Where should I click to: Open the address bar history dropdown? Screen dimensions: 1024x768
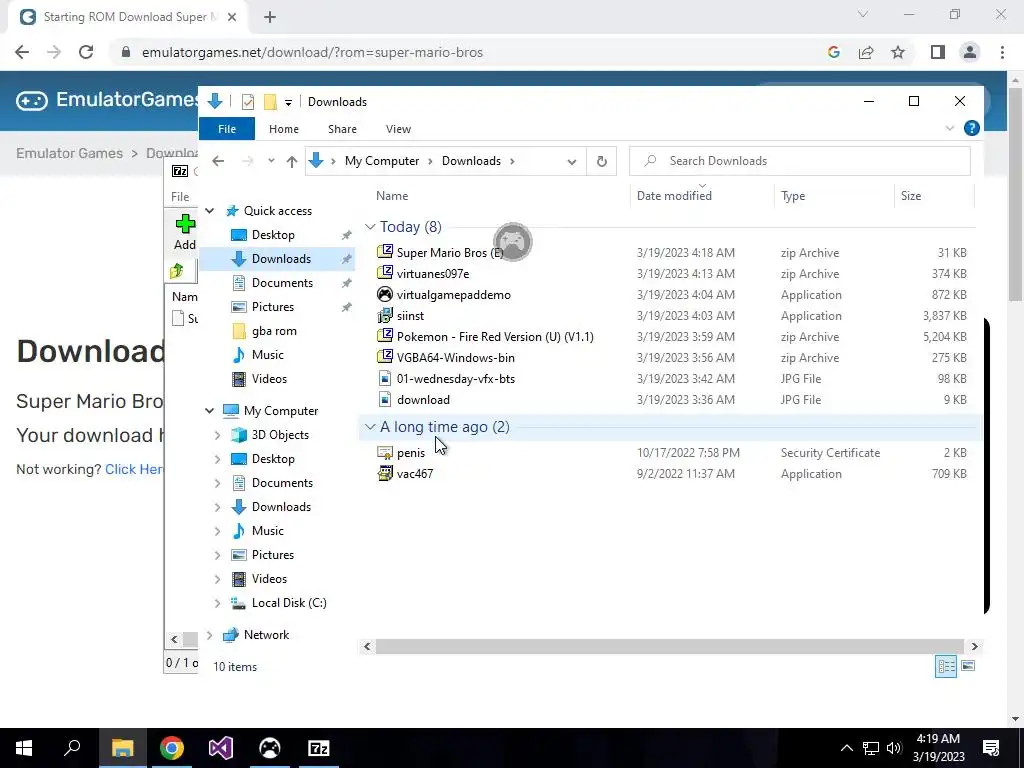(x=571, y=161)
